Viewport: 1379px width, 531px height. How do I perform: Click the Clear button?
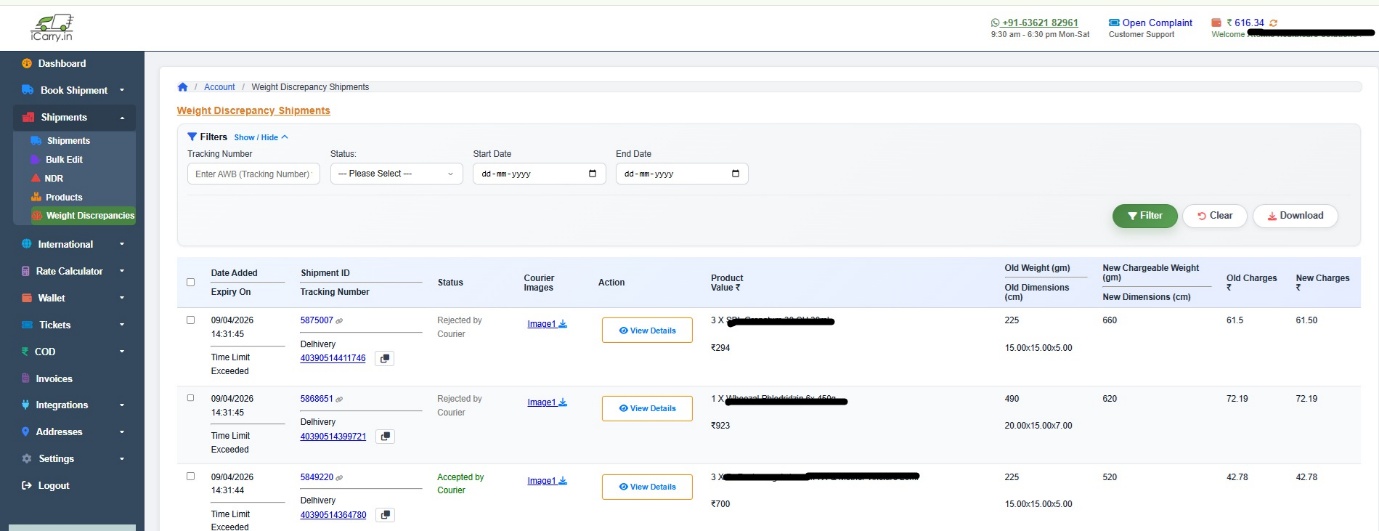[1215, 216]
